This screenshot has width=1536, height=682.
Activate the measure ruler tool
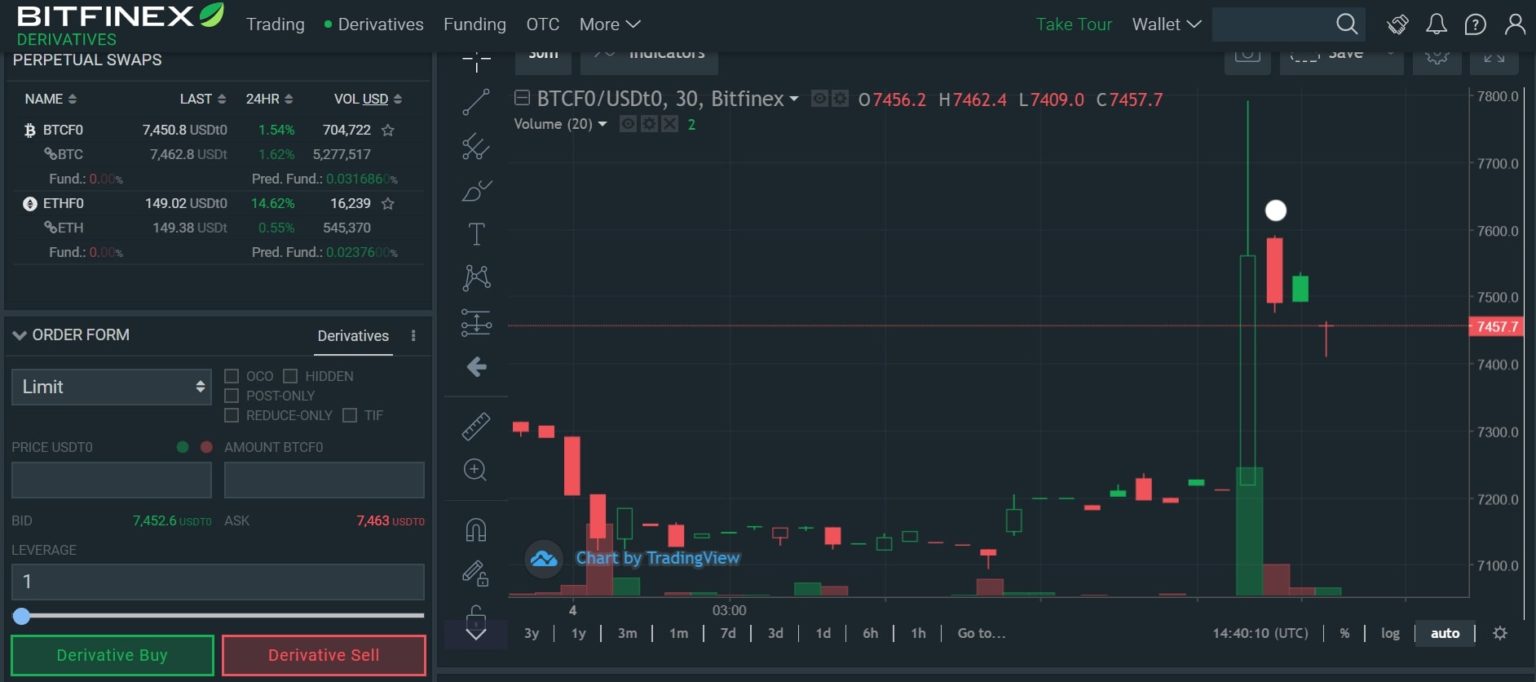coord(476,425)
